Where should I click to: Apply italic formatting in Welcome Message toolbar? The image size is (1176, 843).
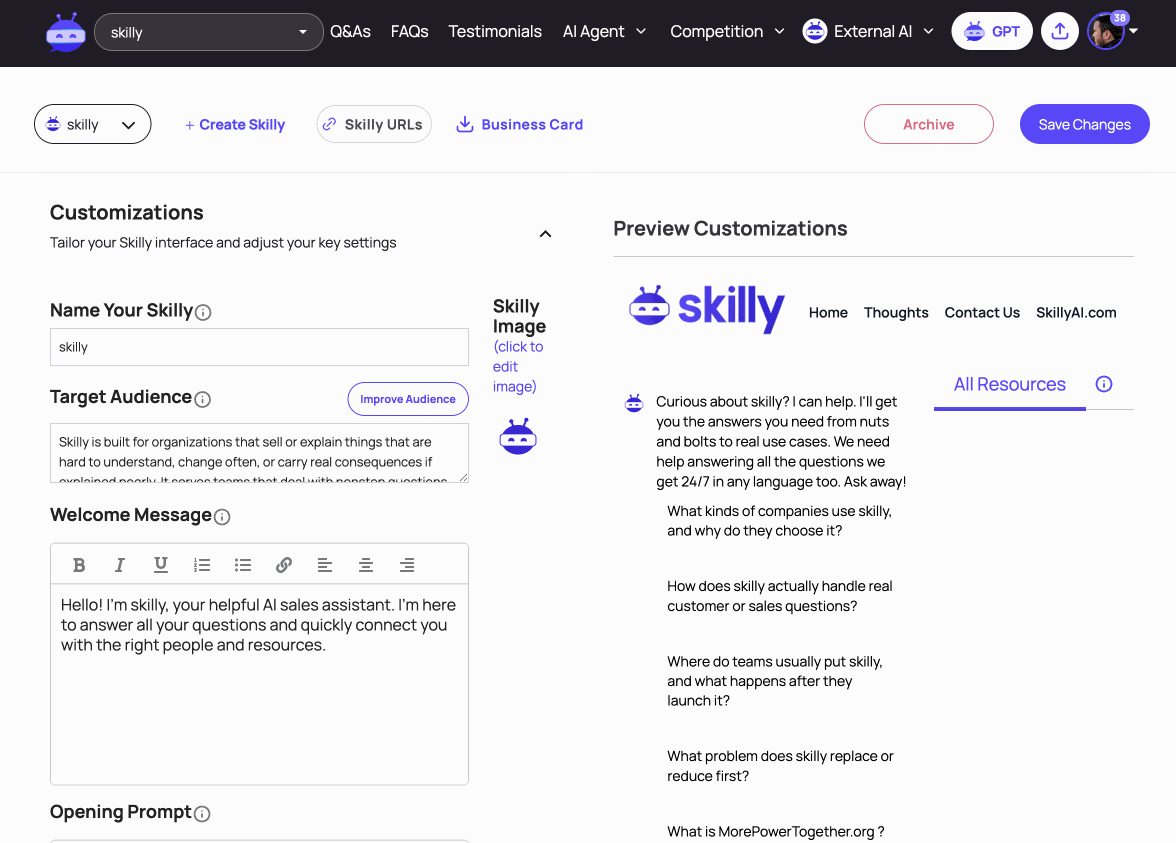click(x=119, y=565)
